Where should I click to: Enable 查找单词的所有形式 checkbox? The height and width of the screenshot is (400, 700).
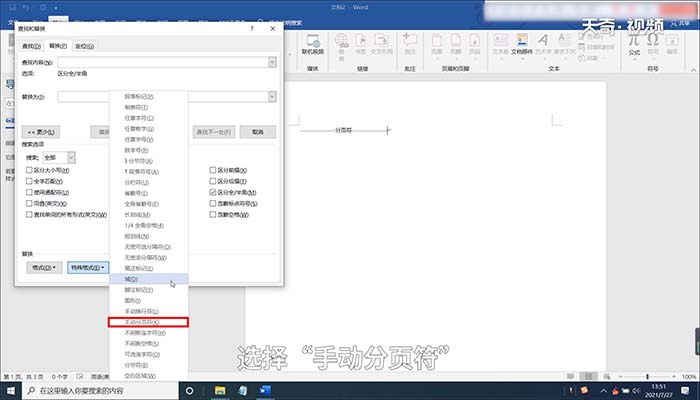point(29,215)
